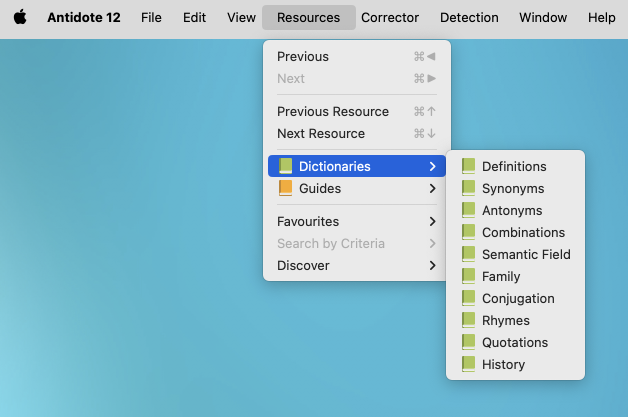Viewport: 628px width, 417px height.
Task: Click the green book icon beside Conjugation
Action: 468,298
